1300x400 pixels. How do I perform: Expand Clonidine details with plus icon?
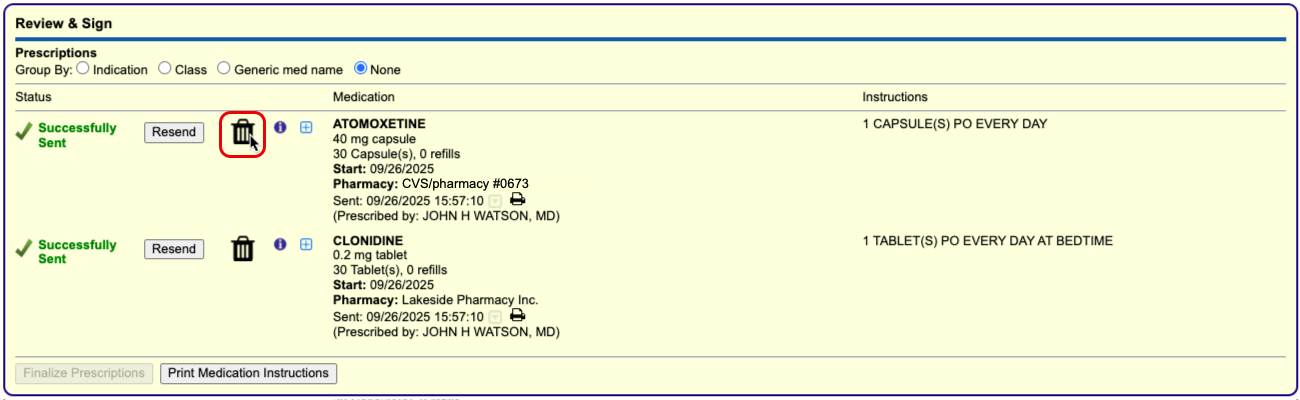tap(307, 244)
